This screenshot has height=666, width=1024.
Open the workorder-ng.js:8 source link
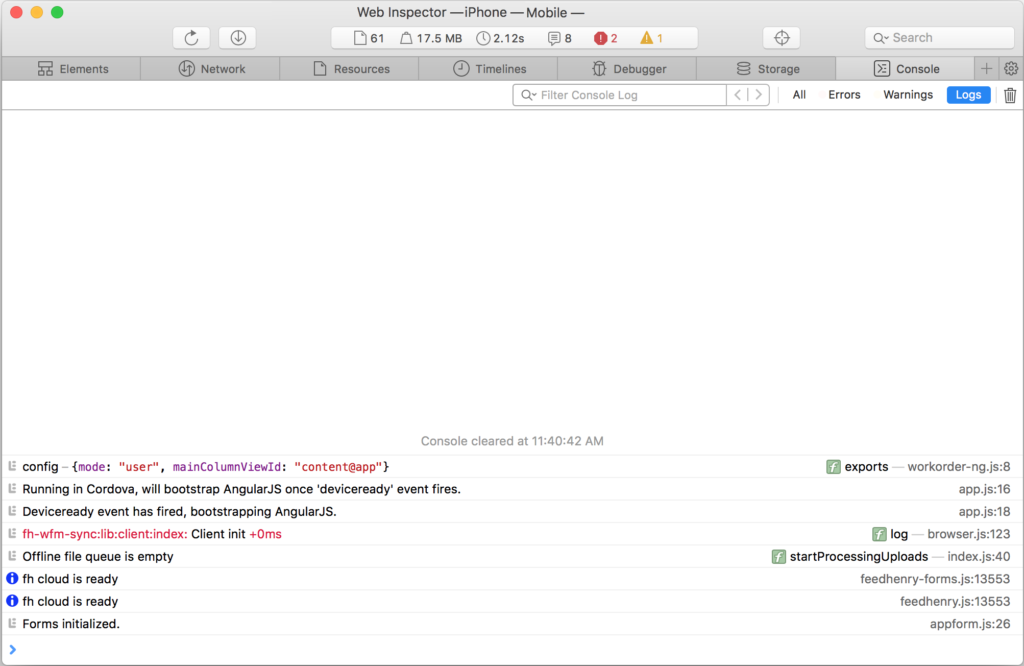958,467
